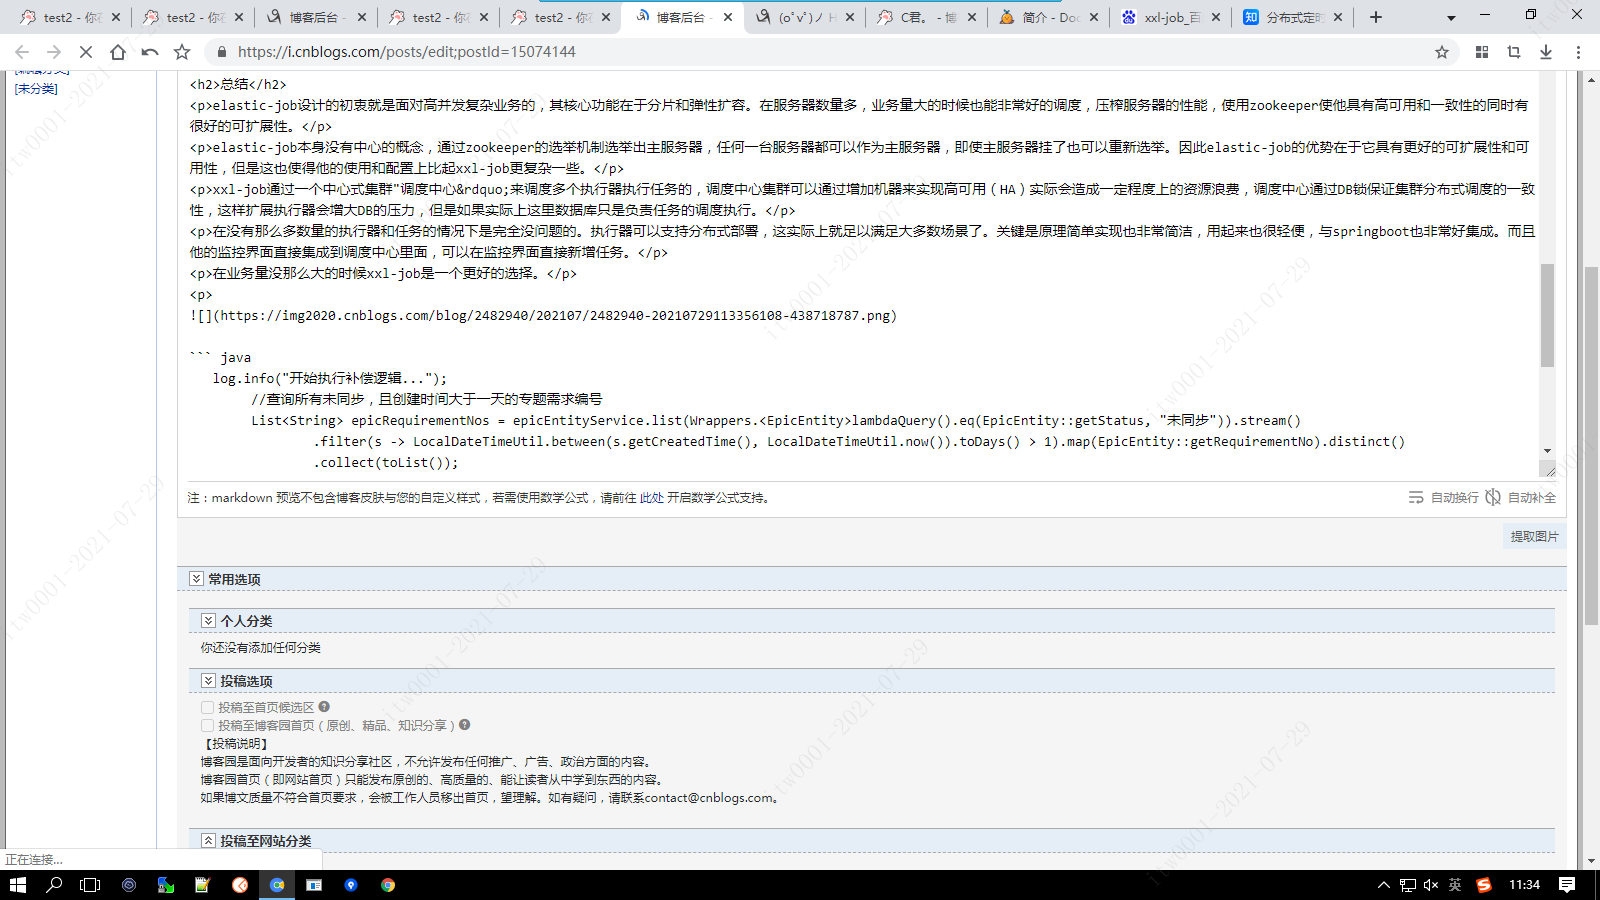Click the editor vertical scrollbar thumb
This screenshot has height=900, width=1600.
tap(1547, 315)
